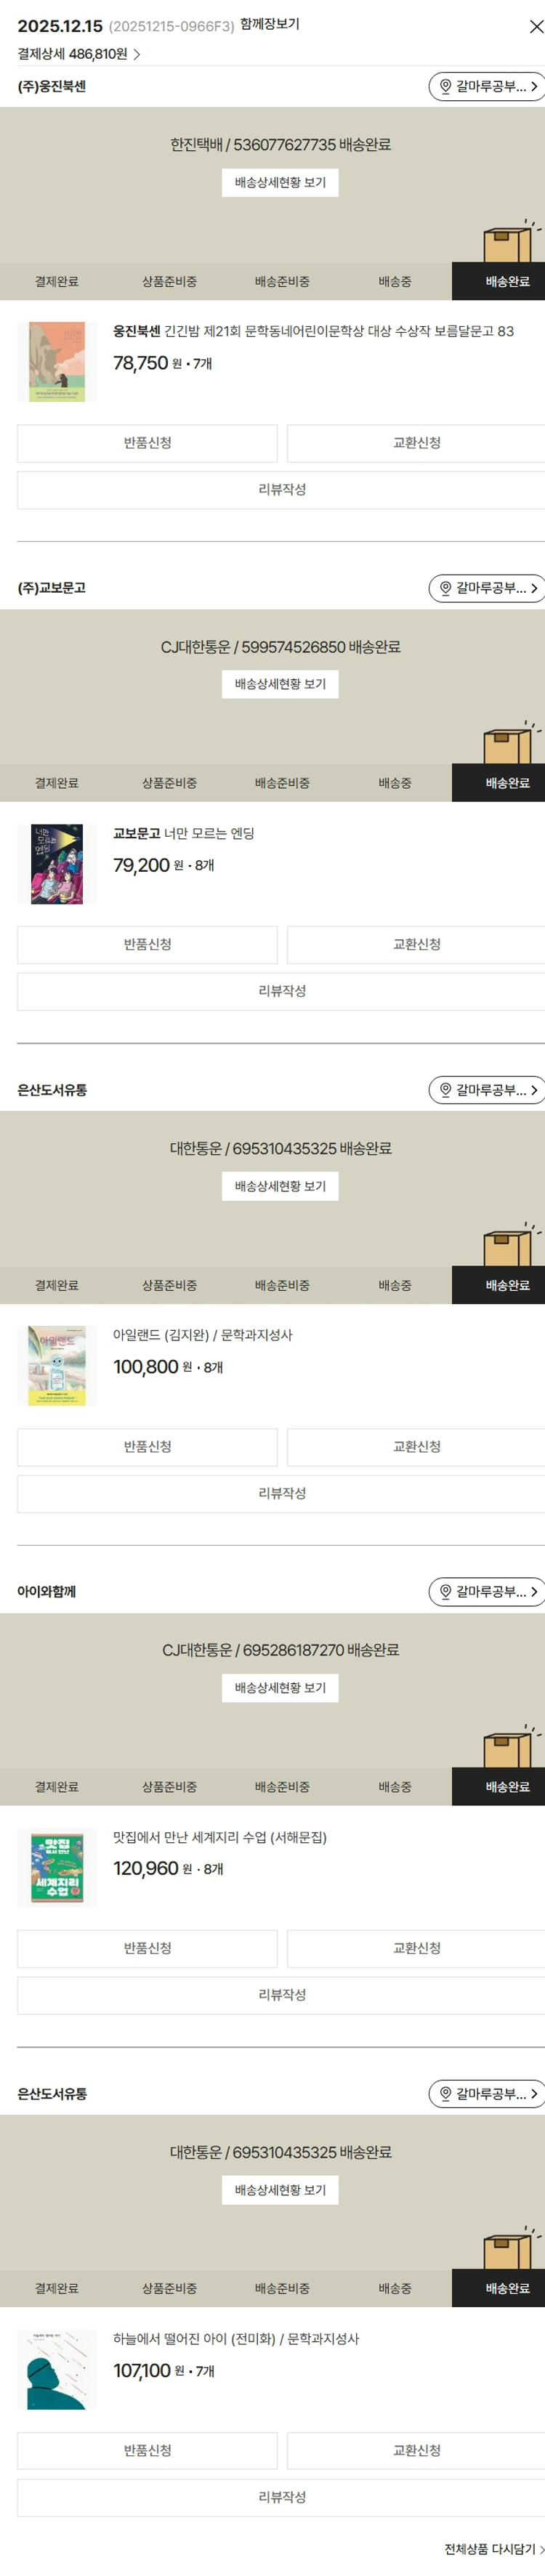Viewport: 545px width, 2576px height.
Task: Click the delivery box icon for 교보문고 shipment
Action: point(508,744)
